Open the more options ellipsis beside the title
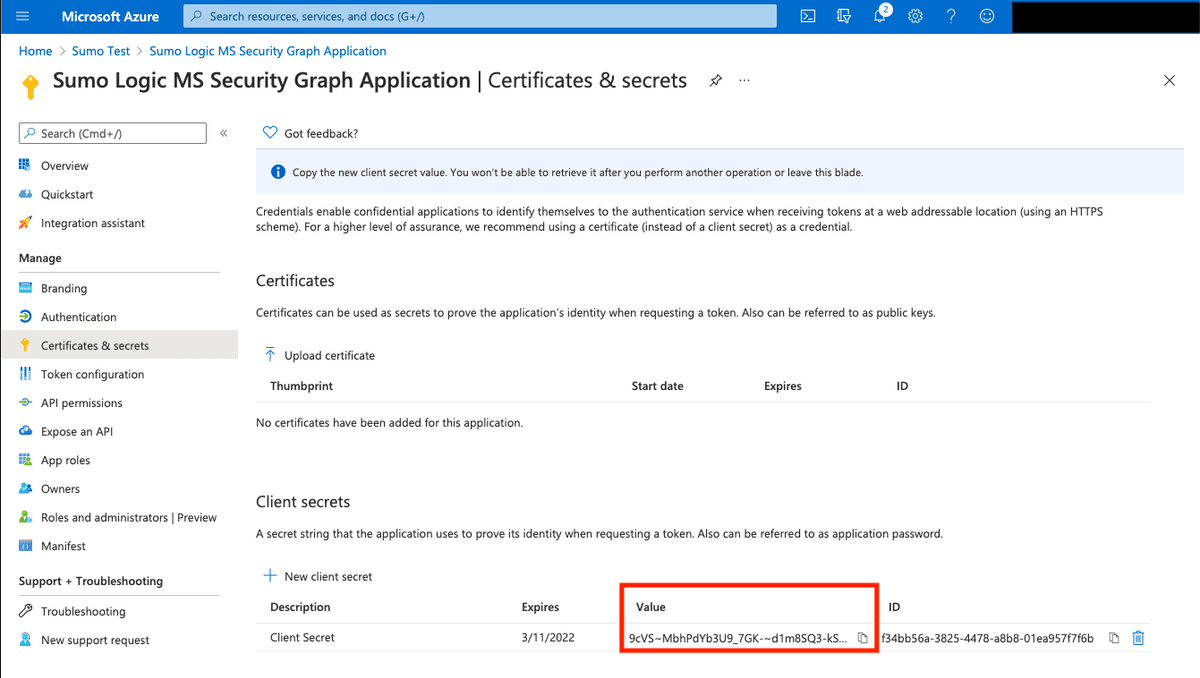Screen dimensions: 1200x678 [745, 81]
